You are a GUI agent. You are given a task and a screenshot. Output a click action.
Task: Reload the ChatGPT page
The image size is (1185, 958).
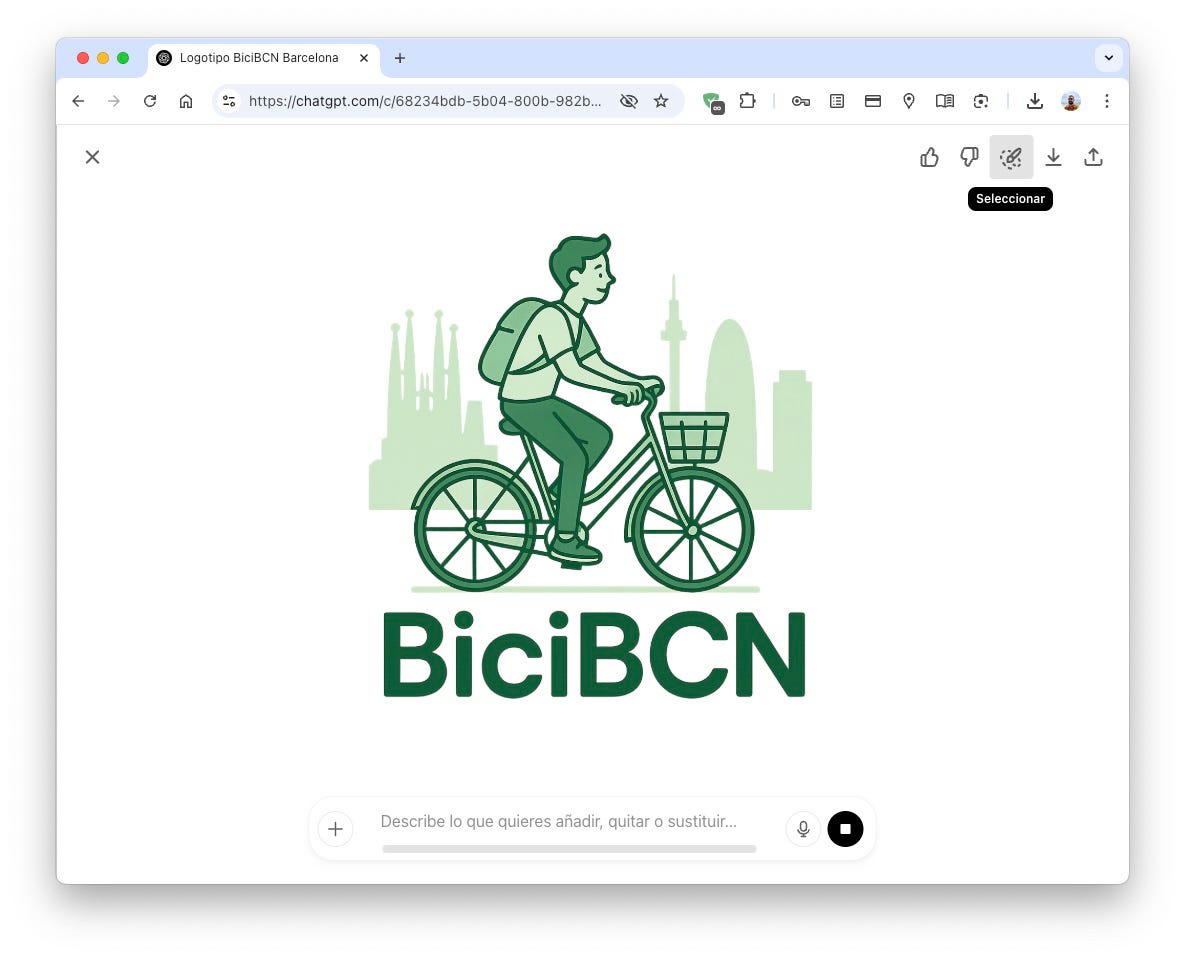coord(150,101)
